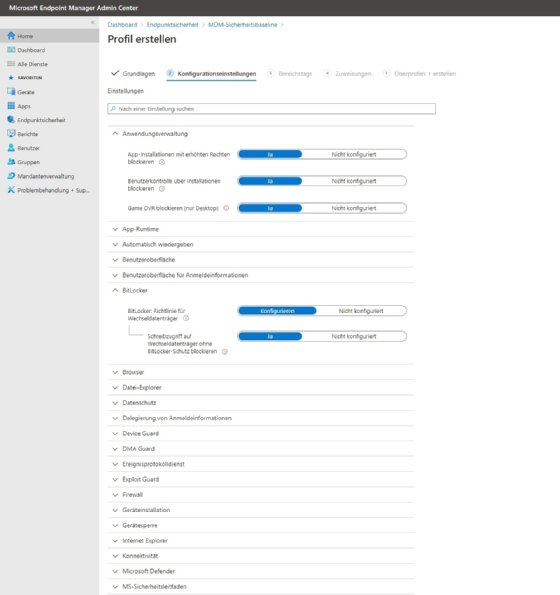Click into the settings search field
Screen dimensions: 560x595
[x=271, y=109]
